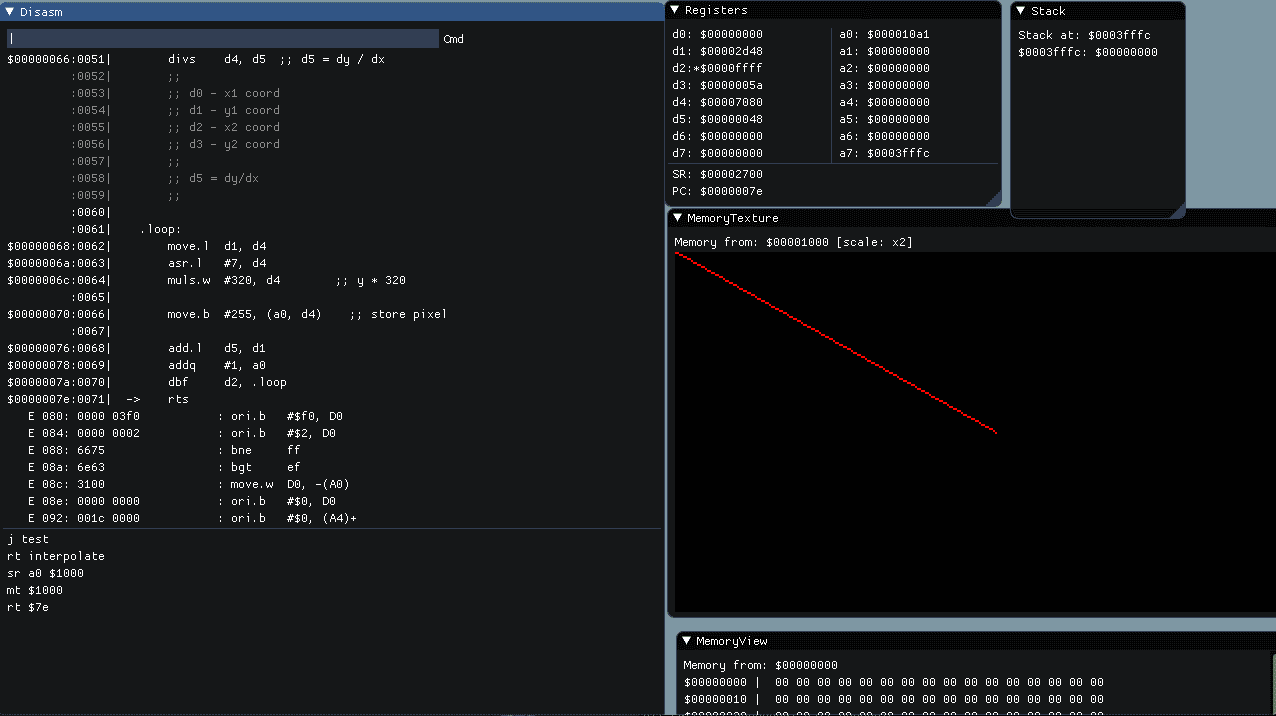Focus the Cmd command input field
Viewport: 1276px width, 716px height.
[223, 39]
